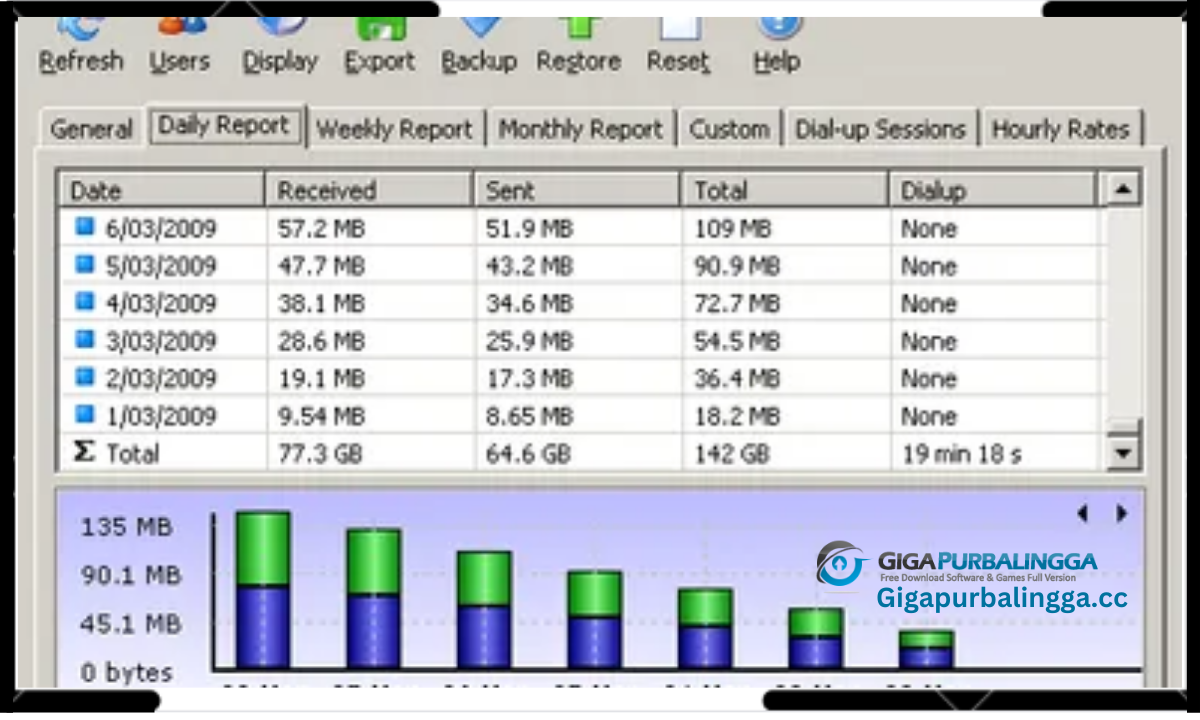Sort by the Date column header
This screenshot has width=1200, height=720.
163,190
